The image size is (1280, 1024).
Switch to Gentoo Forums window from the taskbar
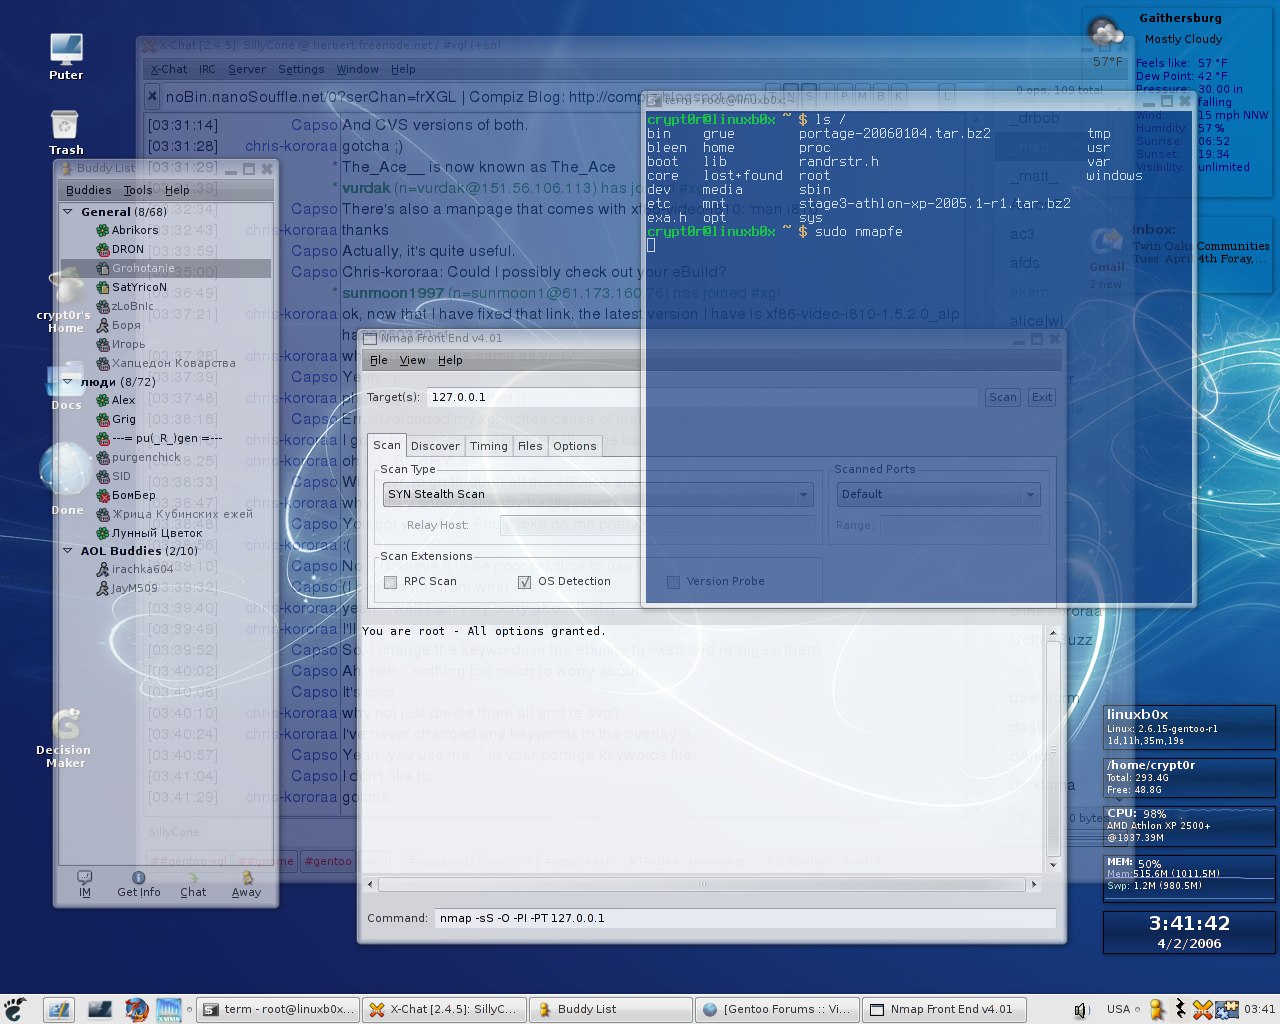775,1009
